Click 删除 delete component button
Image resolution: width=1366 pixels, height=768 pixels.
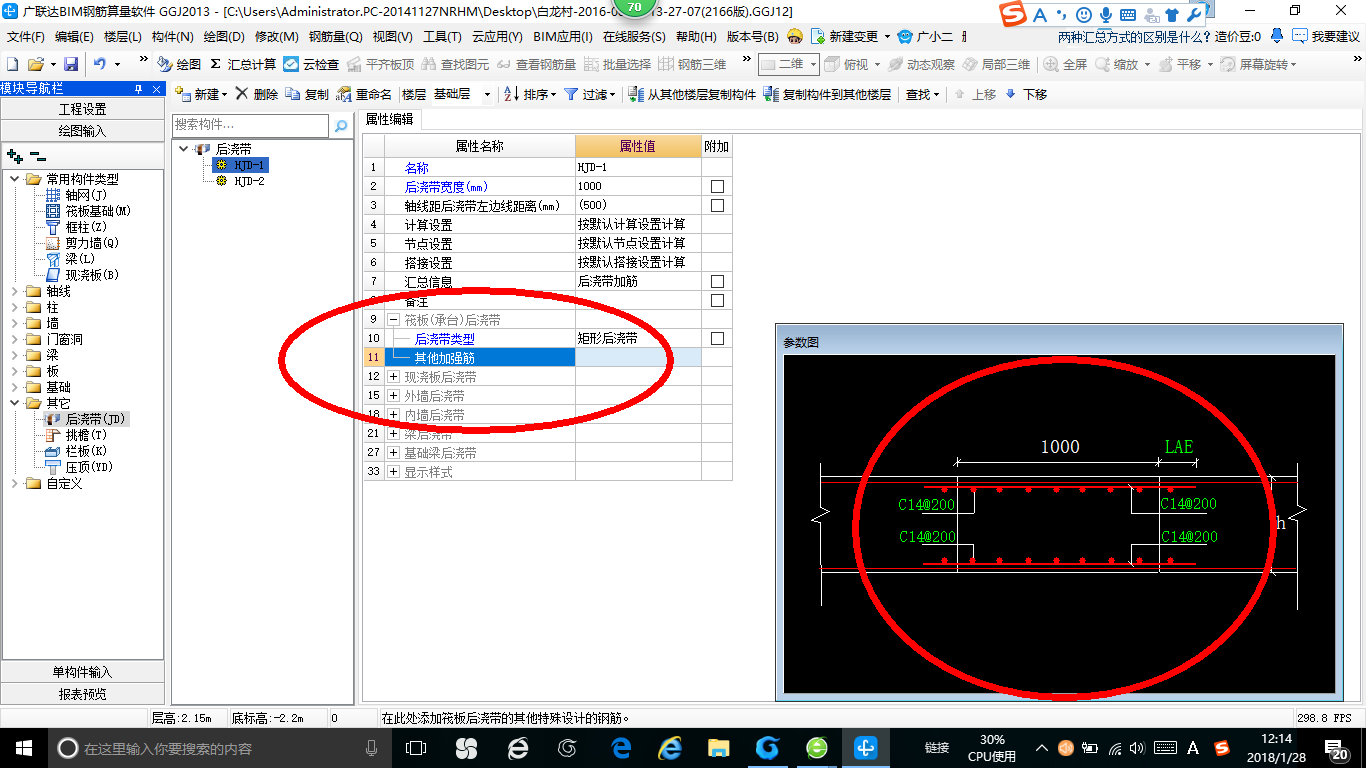pyautogui.click(x=257, y=94)
